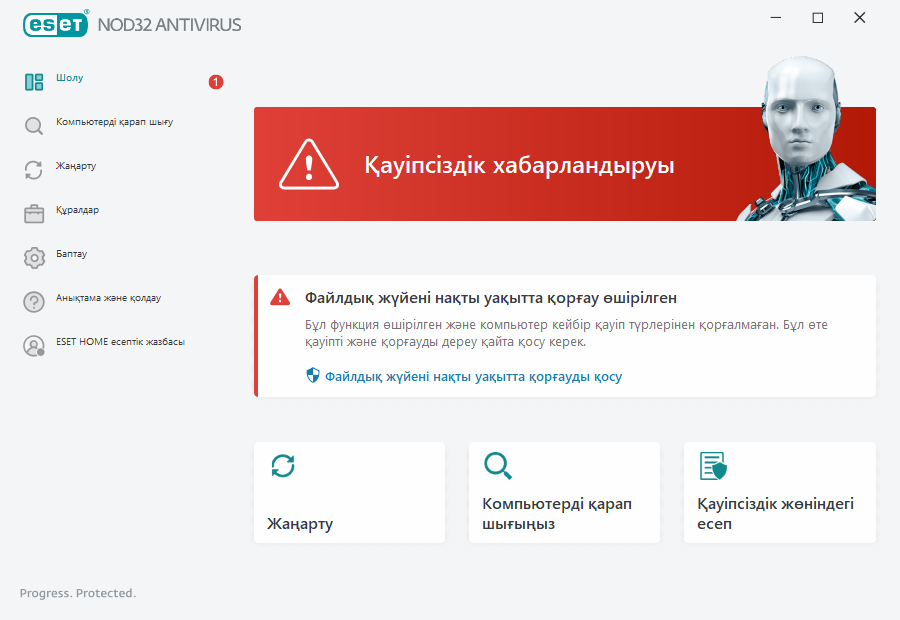
Task: Open the security report document icon
Action: [711, 466]
